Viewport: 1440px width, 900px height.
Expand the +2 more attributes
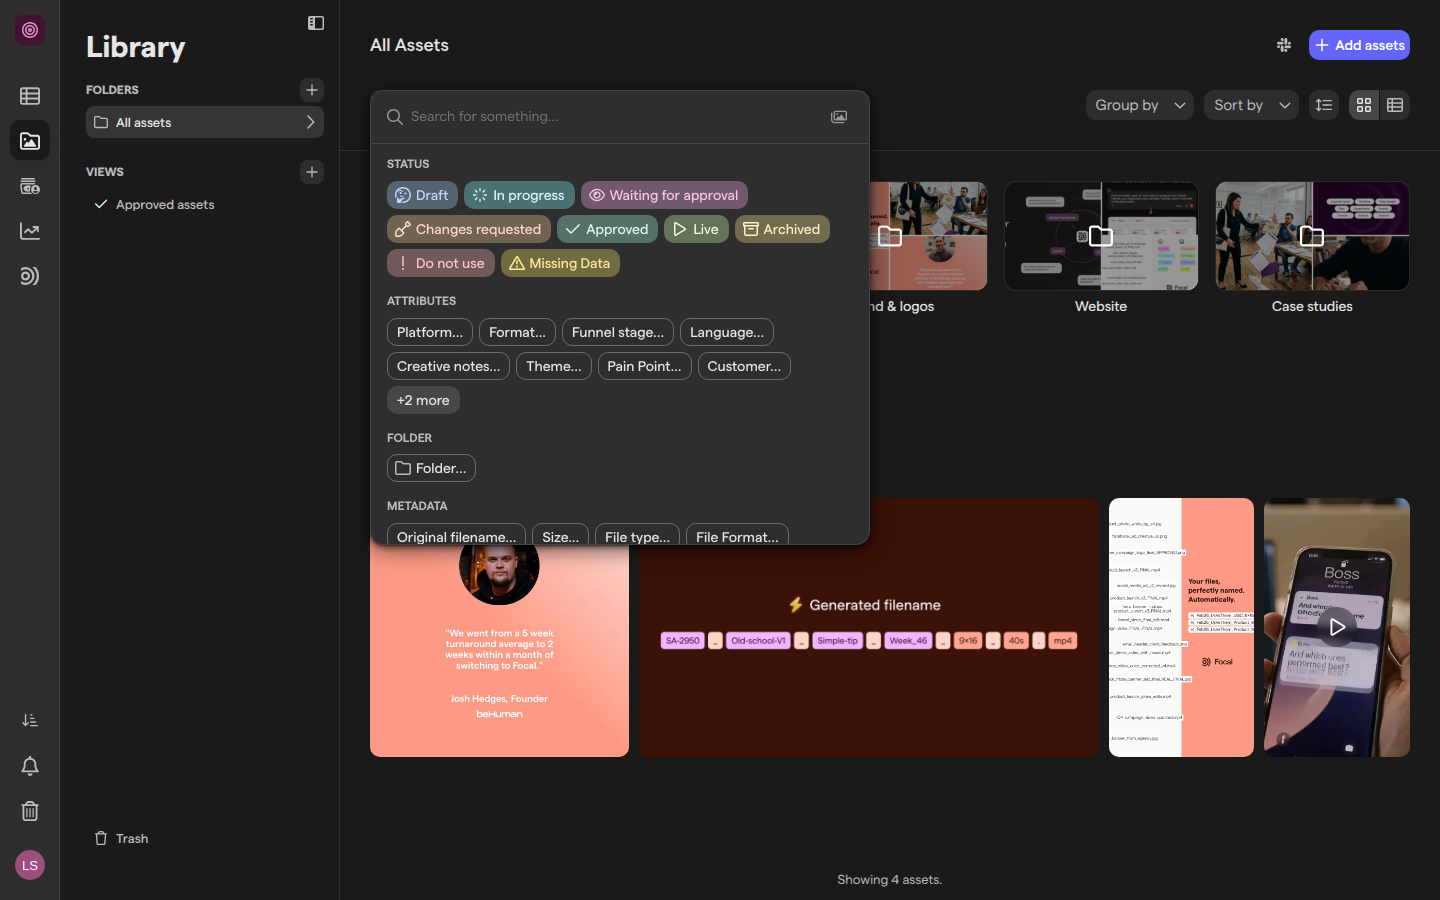(x=423, y=400)
